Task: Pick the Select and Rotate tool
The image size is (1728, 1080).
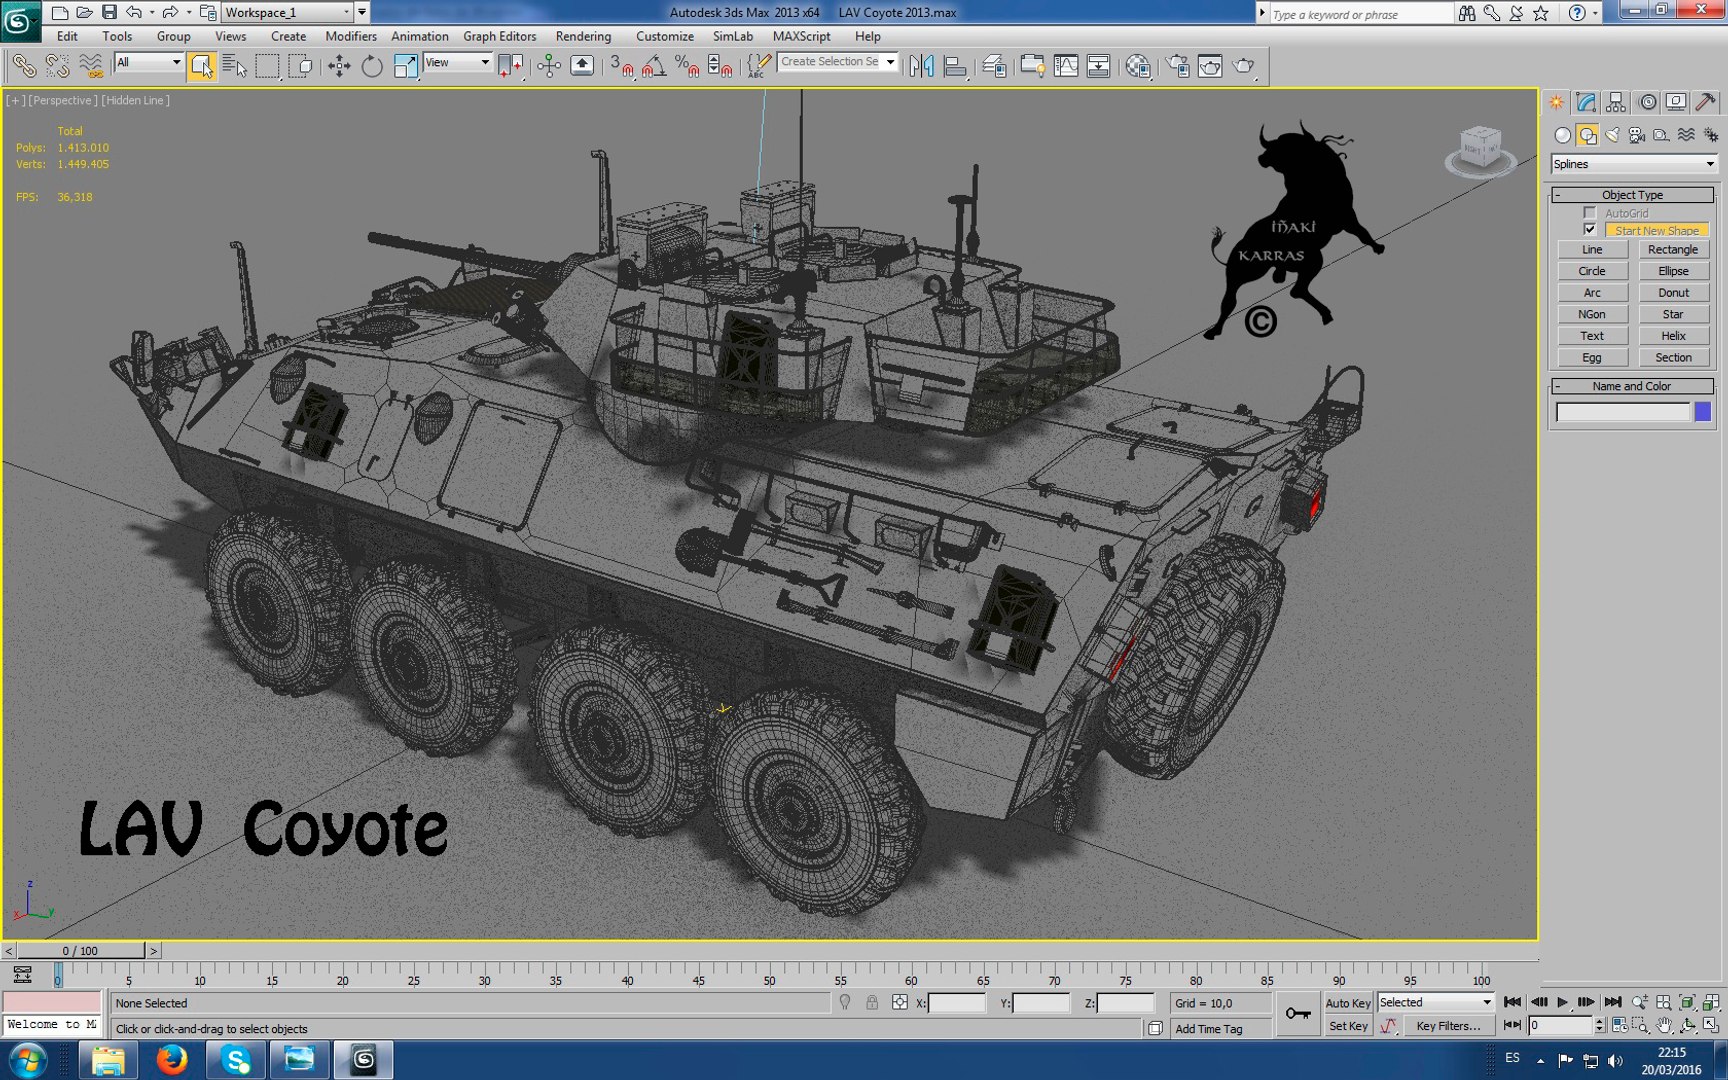Action: point(372,67)
